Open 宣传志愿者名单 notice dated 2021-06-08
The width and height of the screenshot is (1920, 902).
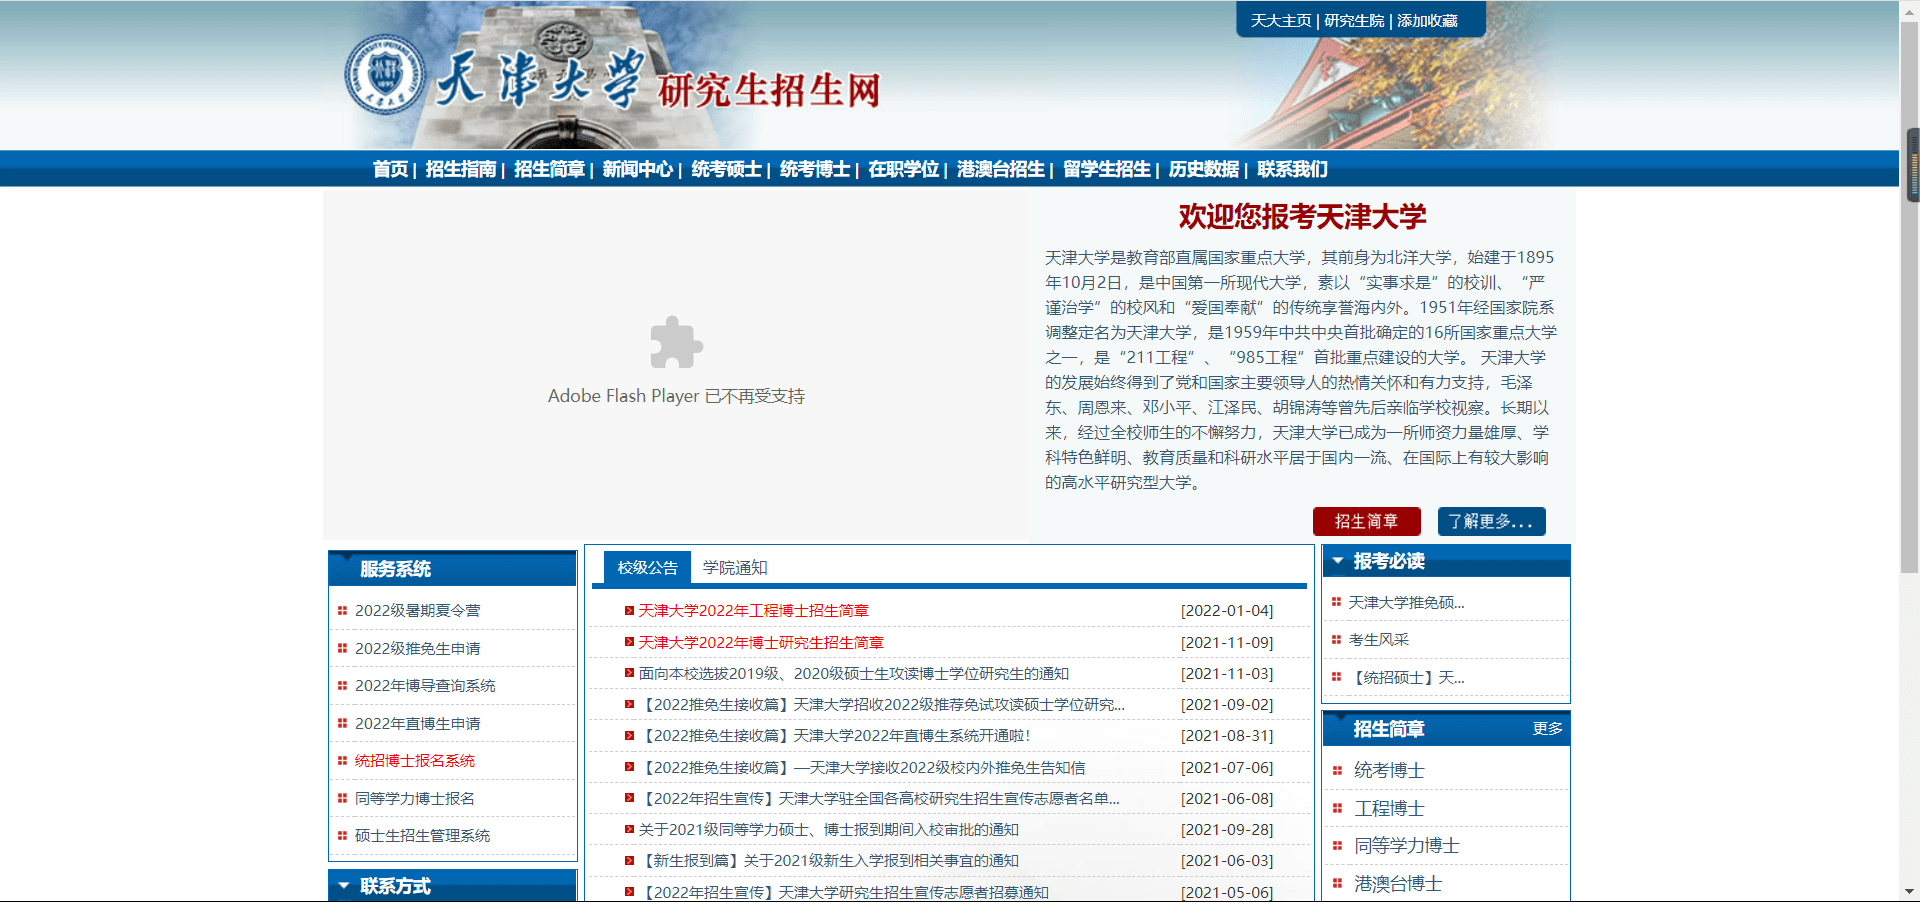click(879, 798)
